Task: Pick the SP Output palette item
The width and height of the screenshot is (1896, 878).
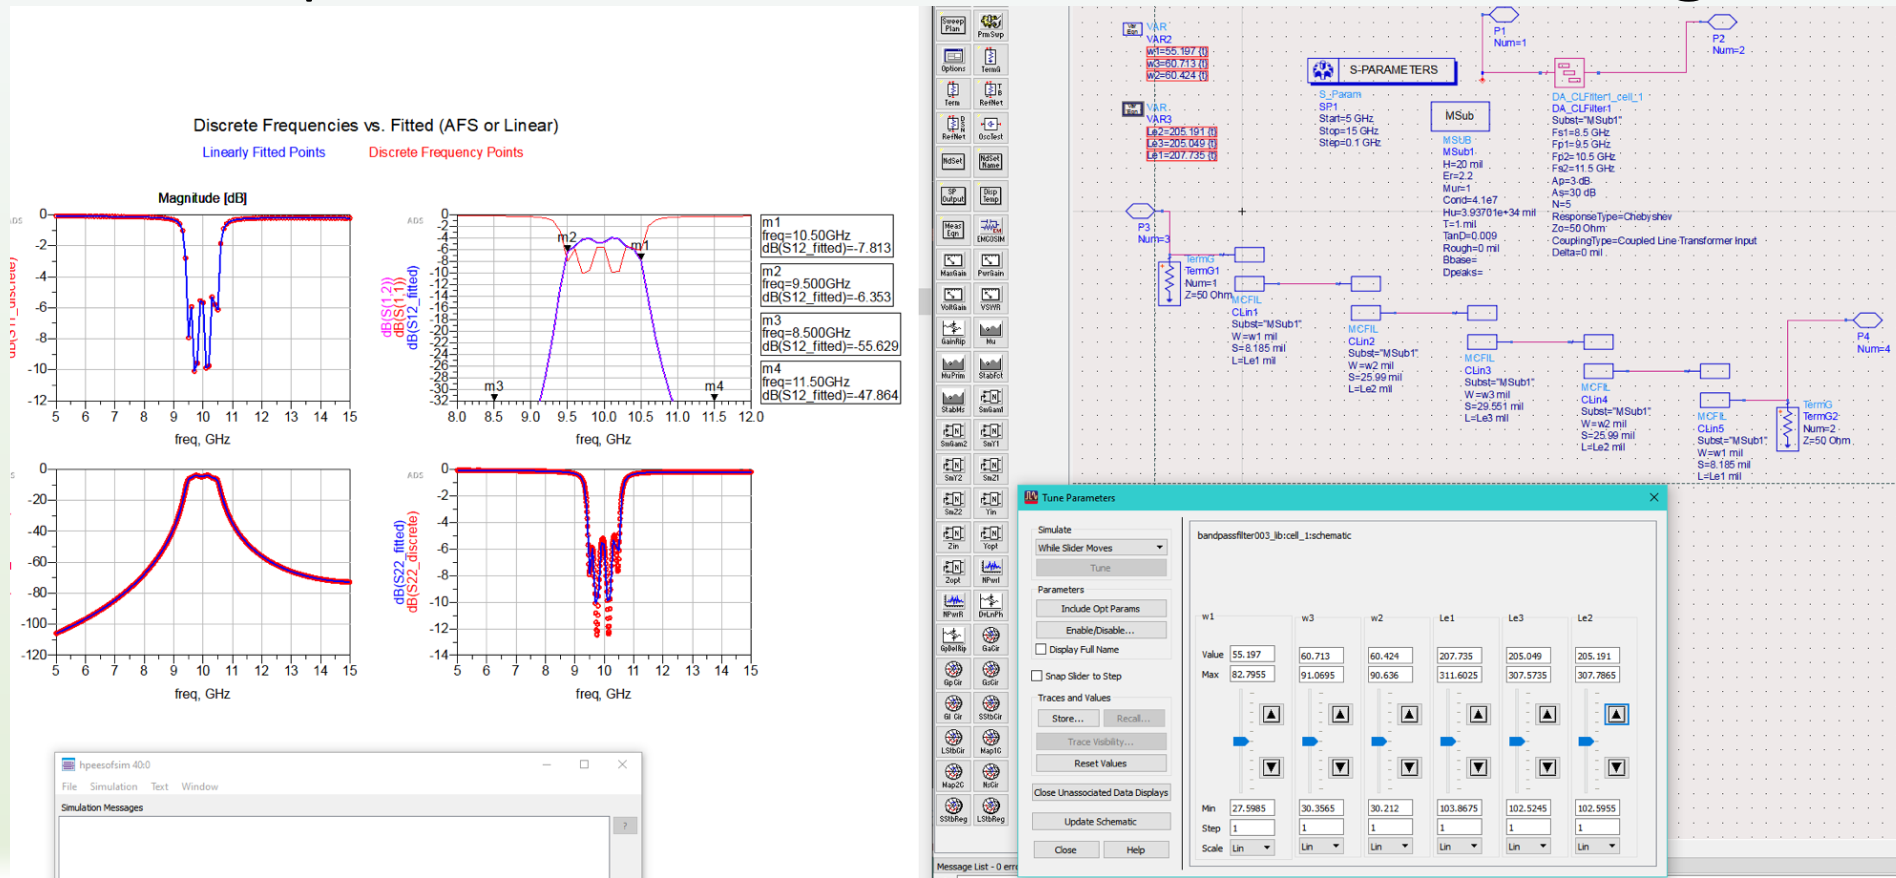Action: [x=953, y=195]
